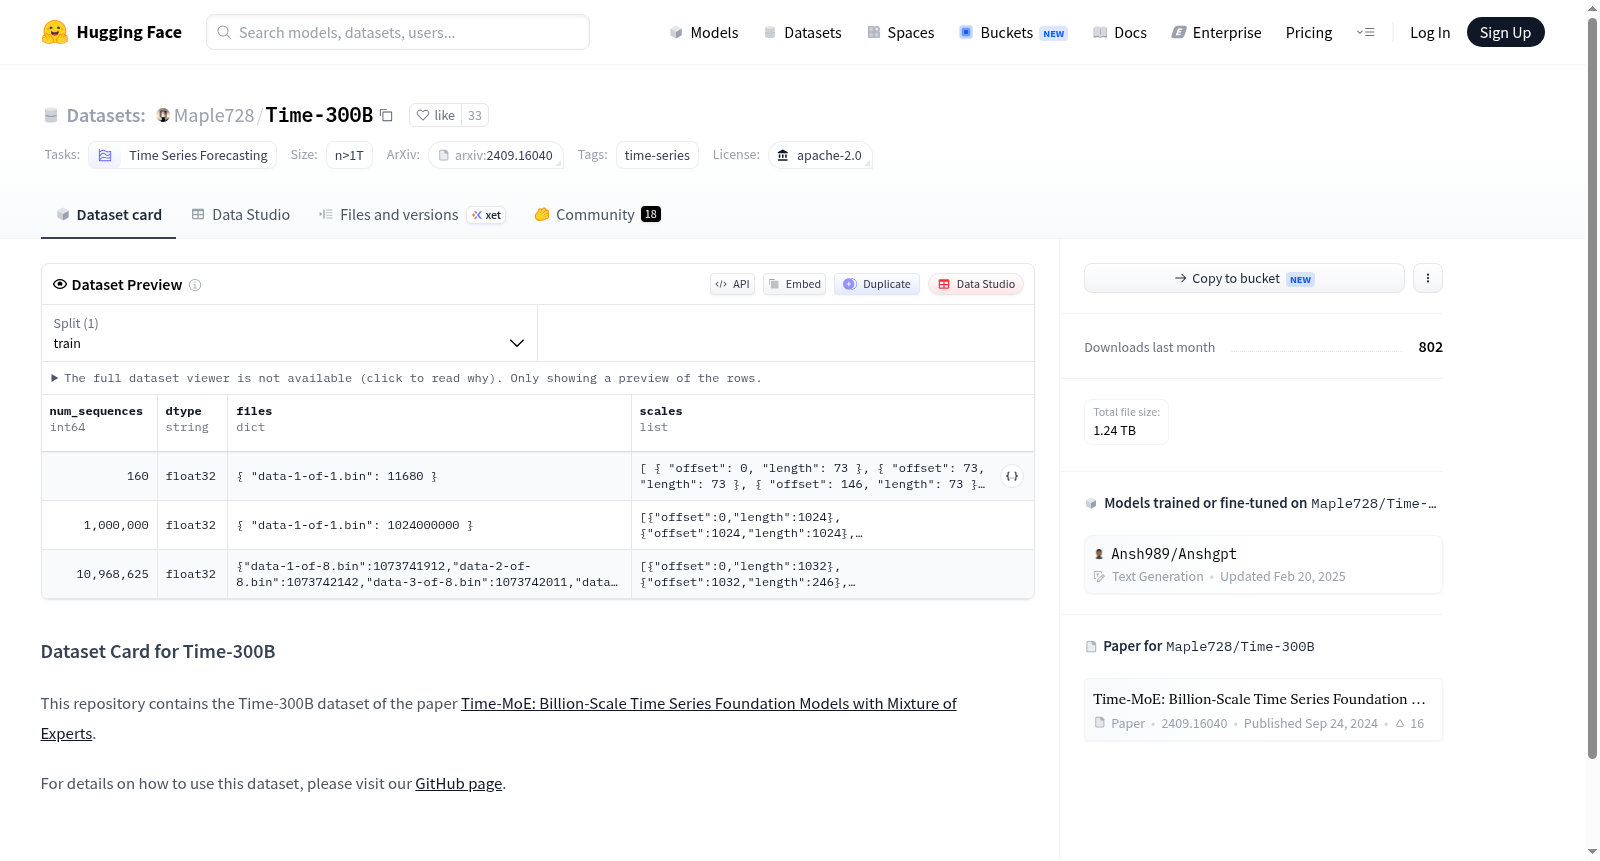Click the Hugging Face logo icon
The height and width of the screenshot is (861, 1600).
[x=55, y=32]
